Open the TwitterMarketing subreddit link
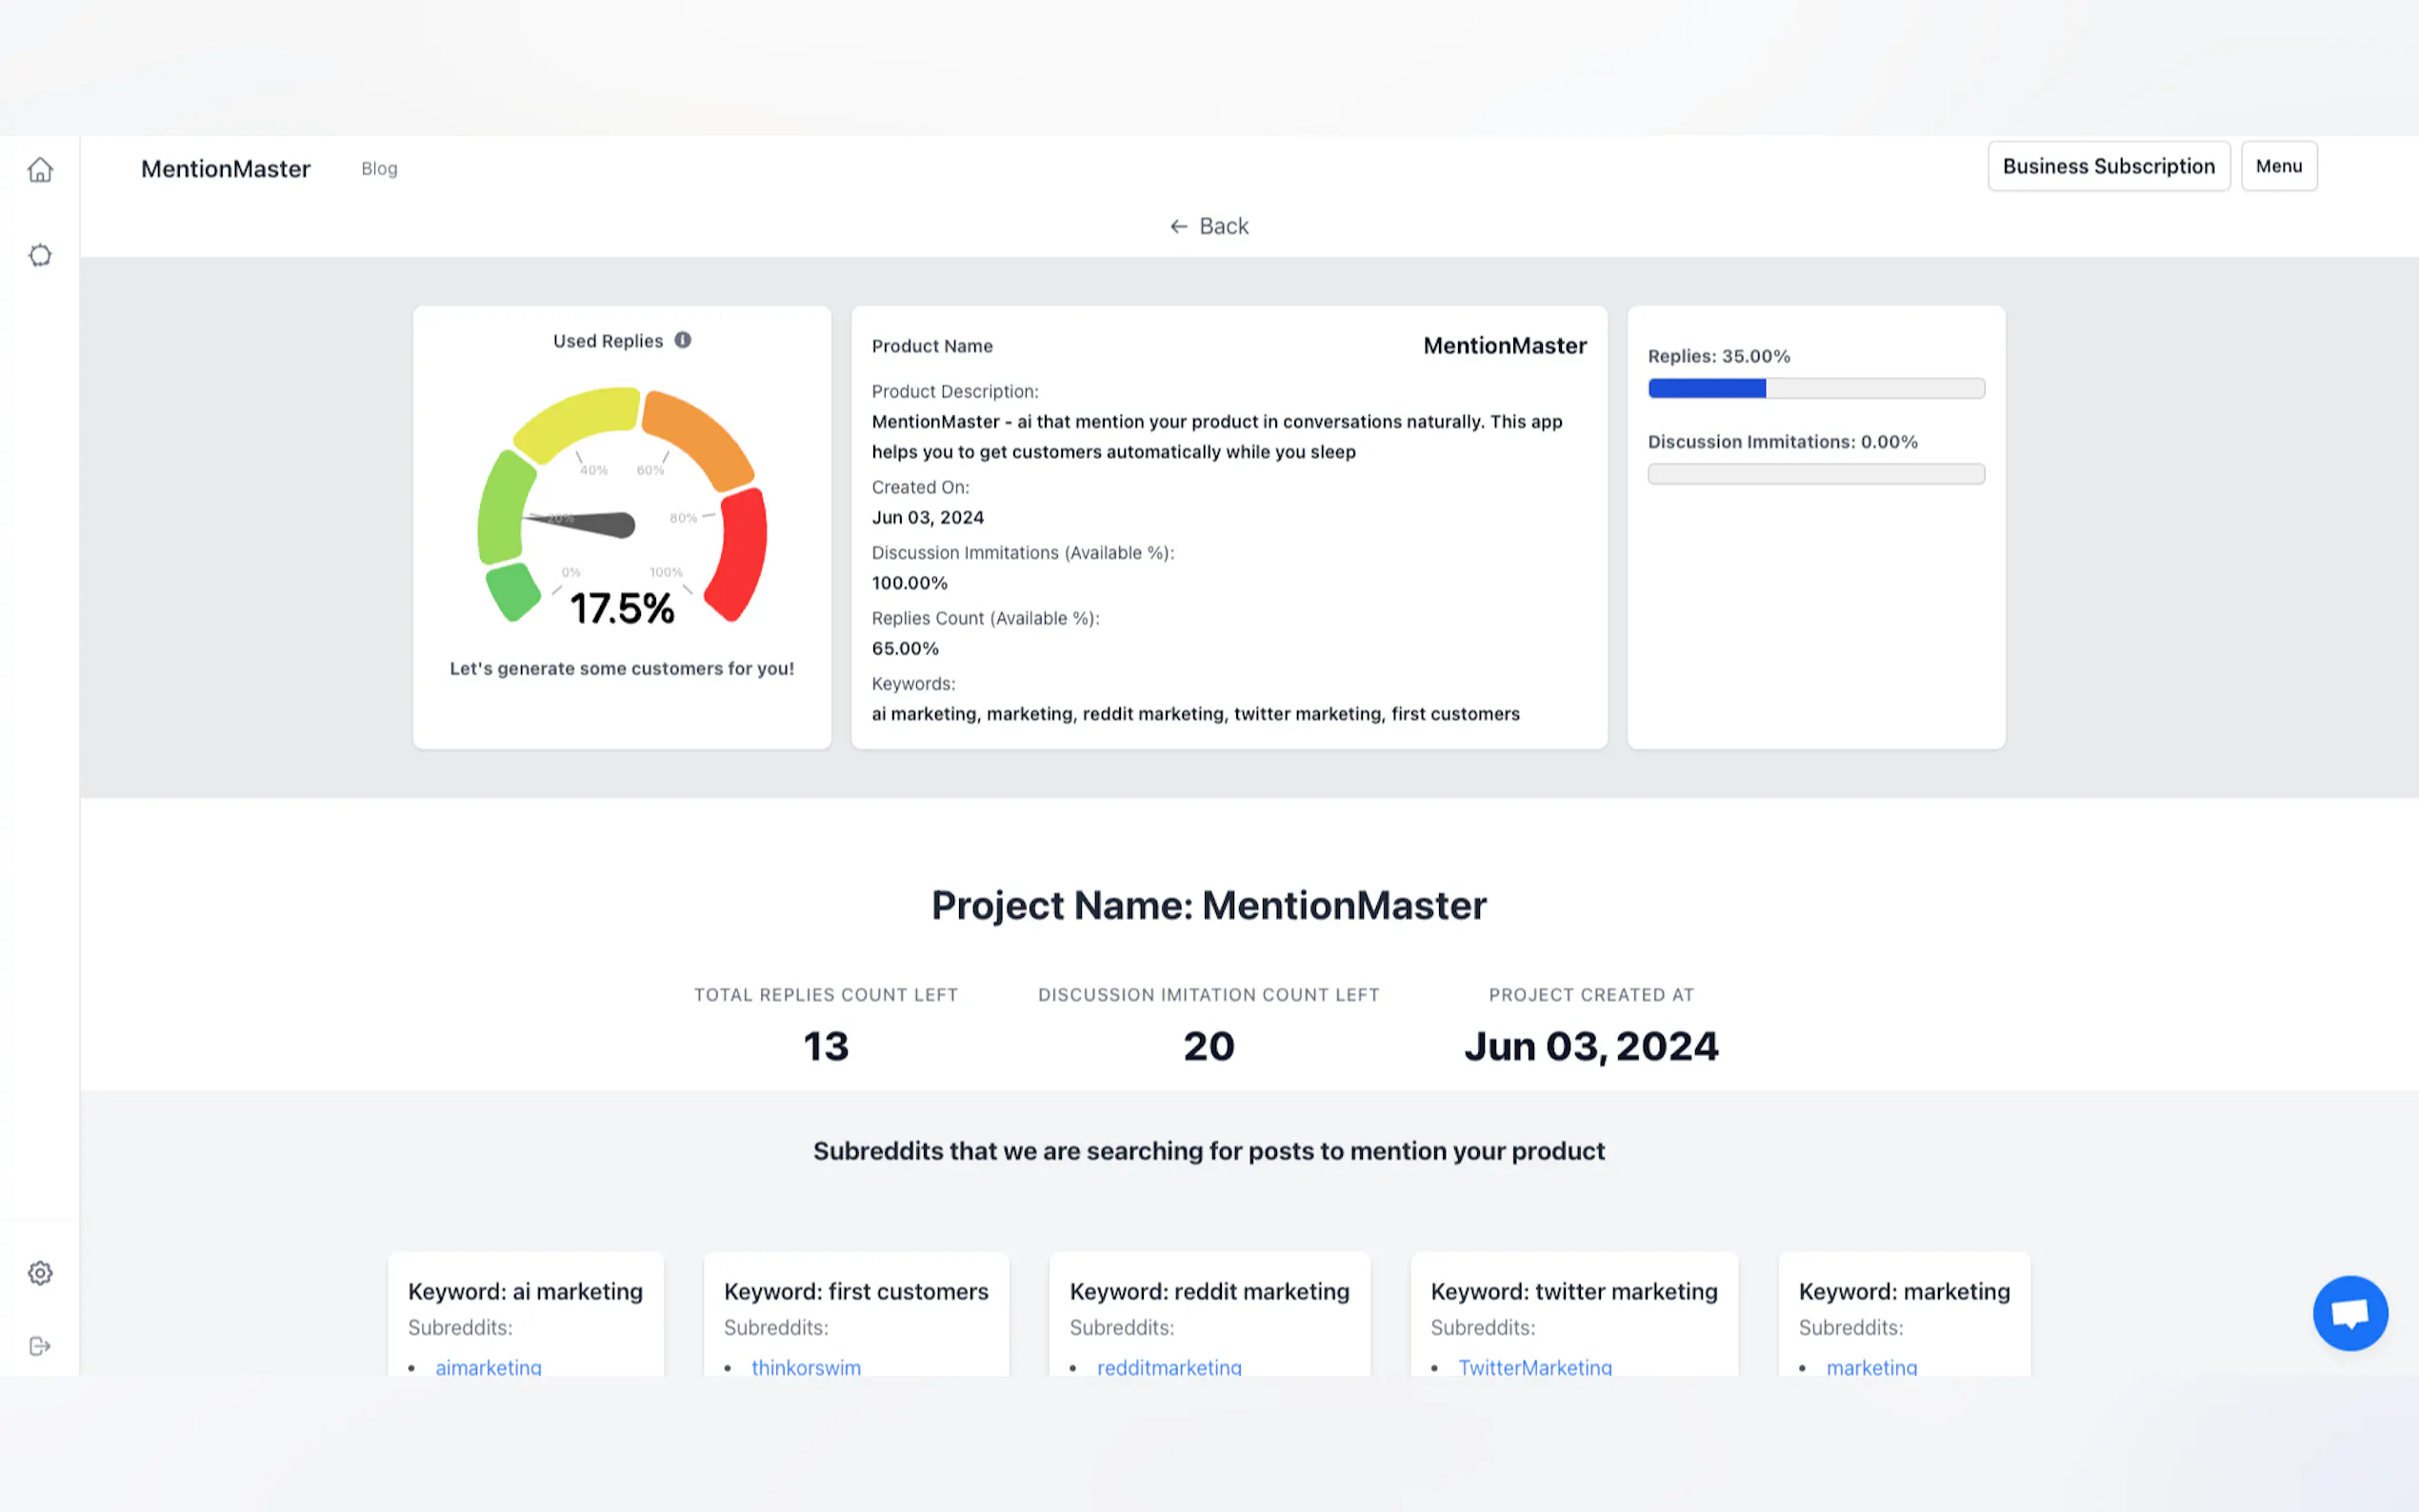Image resolution: width=2419 pixels, height=1512 pixels. [1534, 1366]
